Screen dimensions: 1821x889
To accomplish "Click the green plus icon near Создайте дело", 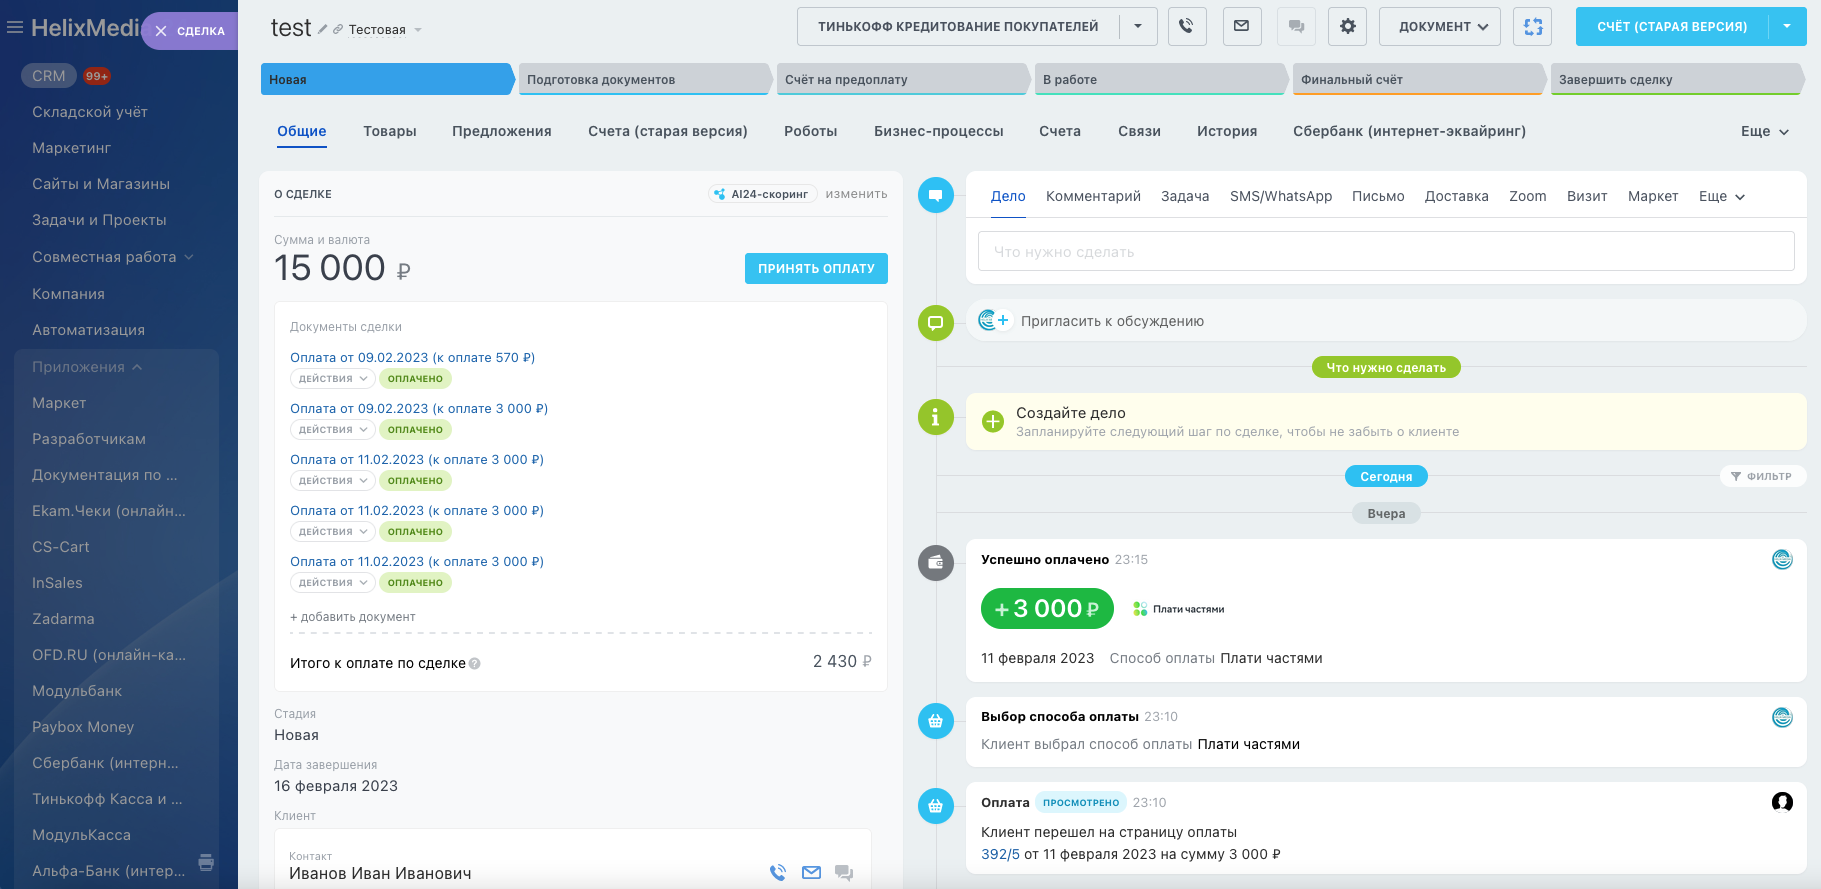I will [x=993, y=422].
